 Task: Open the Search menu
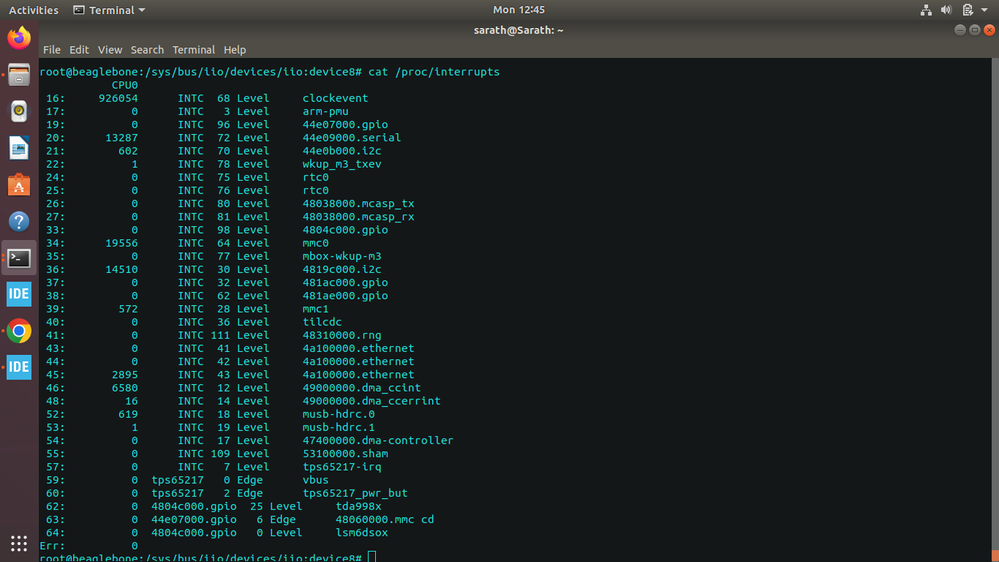coord(147,50)
